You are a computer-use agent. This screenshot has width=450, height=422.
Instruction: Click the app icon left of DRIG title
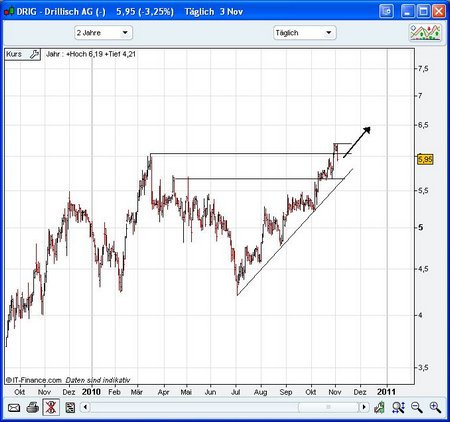pyautogui.click(x=9, y=12)
